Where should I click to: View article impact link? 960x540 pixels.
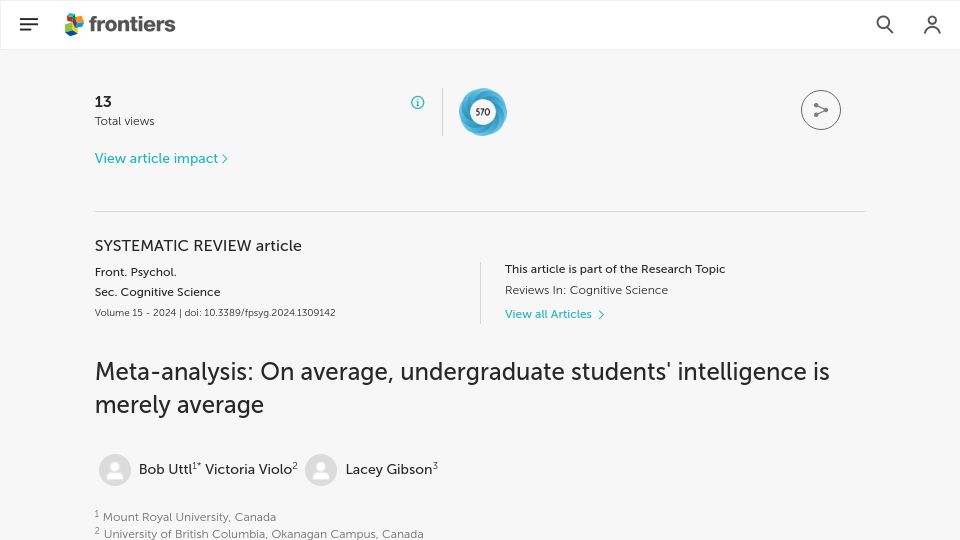pos(162,159)
